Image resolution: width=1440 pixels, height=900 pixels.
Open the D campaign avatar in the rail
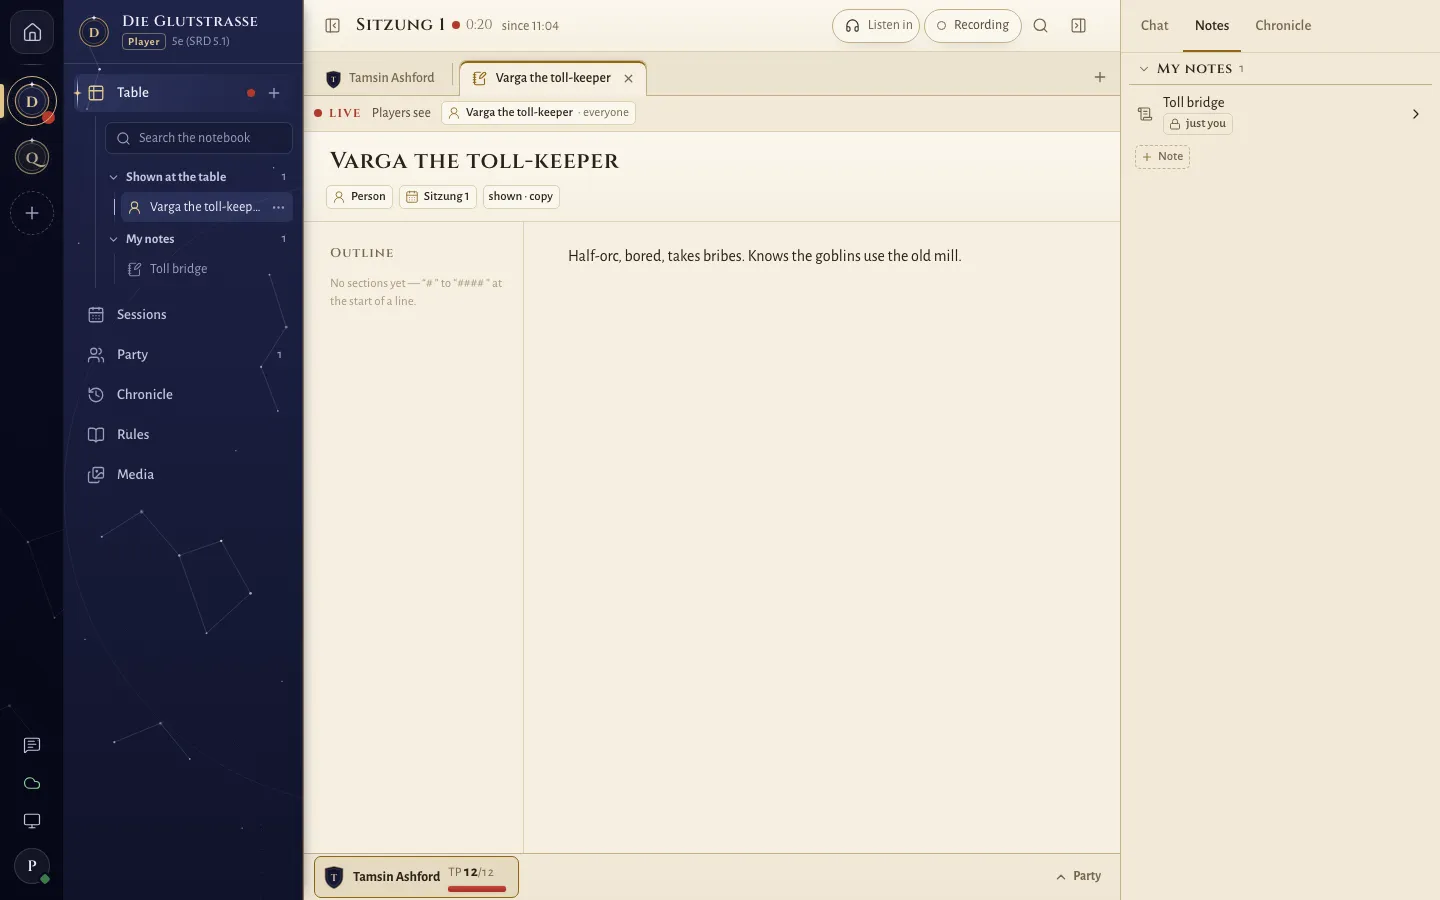tap(32, 101)
